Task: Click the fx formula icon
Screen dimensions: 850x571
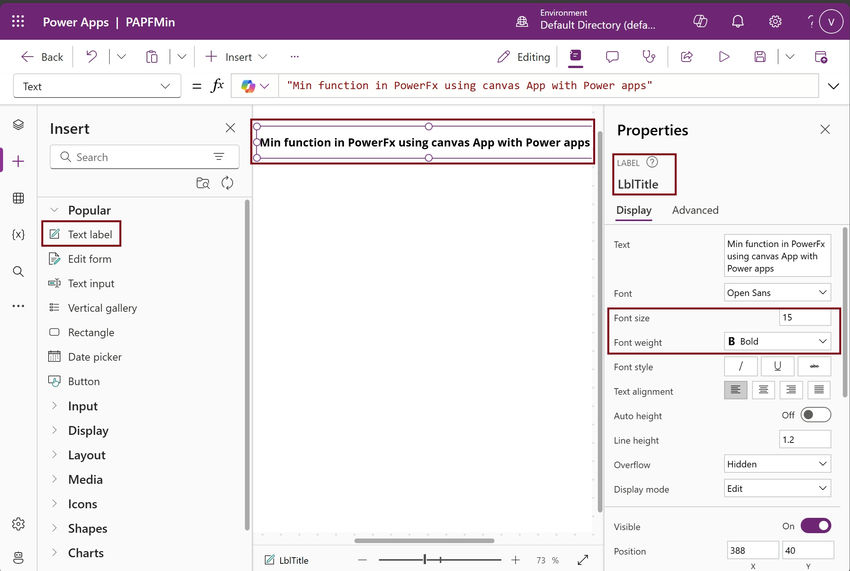Action: point(217,86)
